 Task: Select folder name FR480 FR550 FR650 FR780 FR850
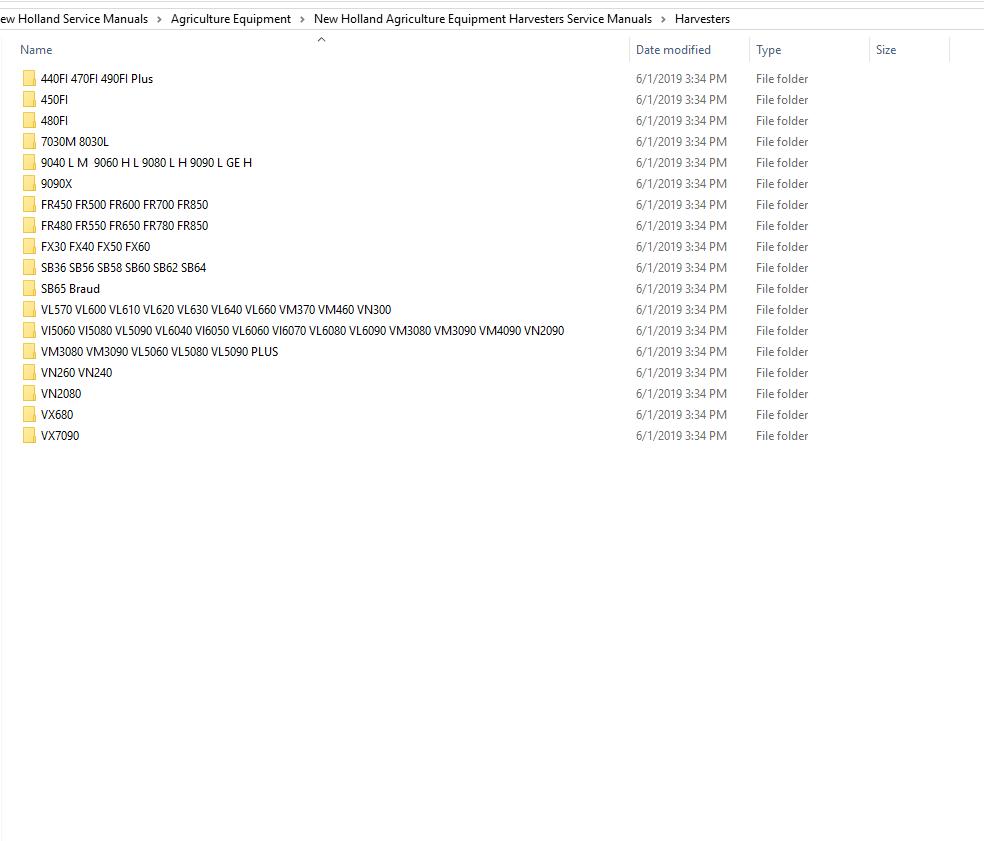point(124,226)
